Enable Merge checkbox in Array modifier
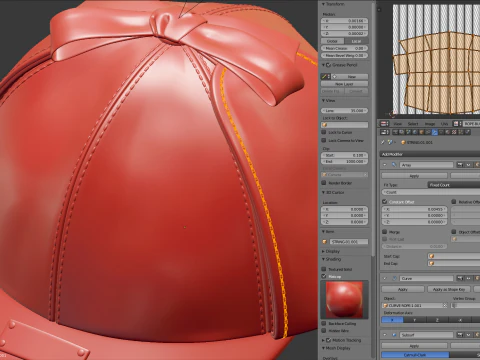The image size is (480, 360). pos(384,232)
